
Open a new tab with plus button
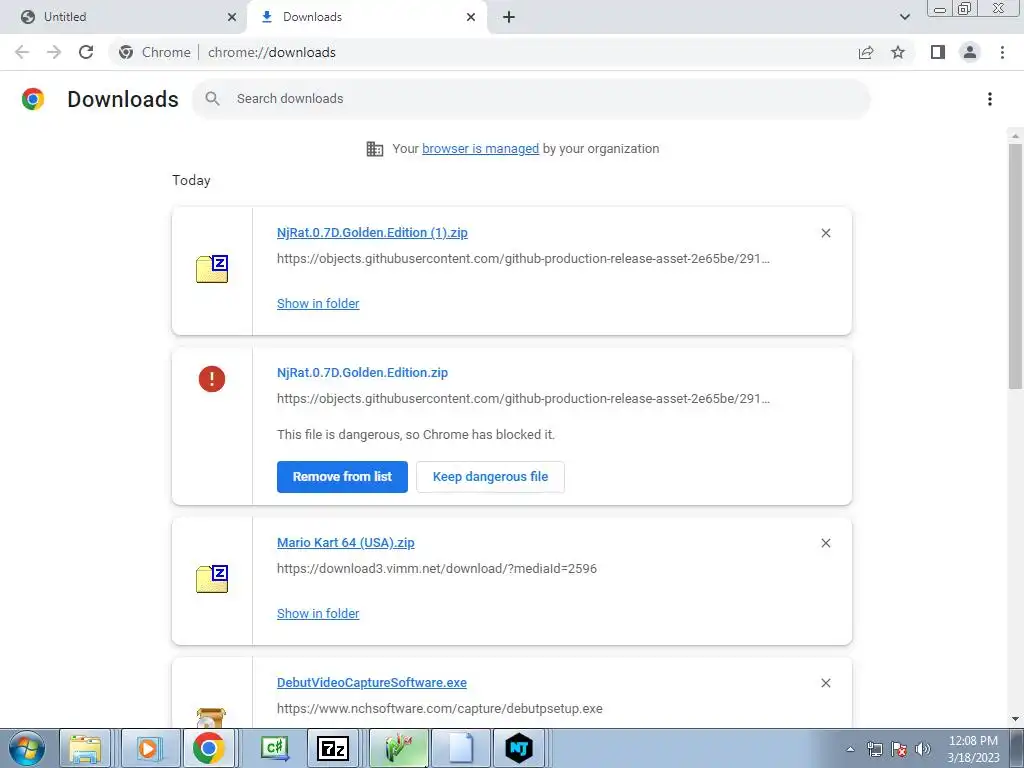[x=509, y=17]
